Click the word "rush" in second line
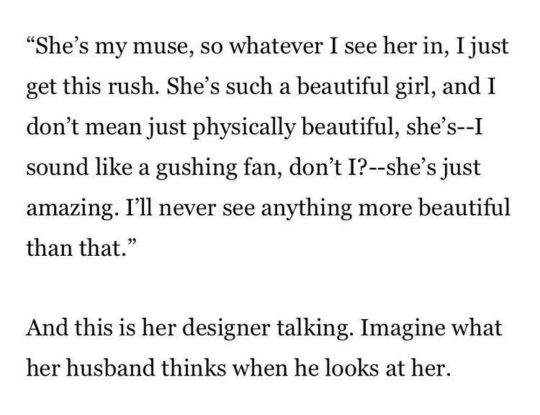540x415 pixels. [x=130, y=86]
